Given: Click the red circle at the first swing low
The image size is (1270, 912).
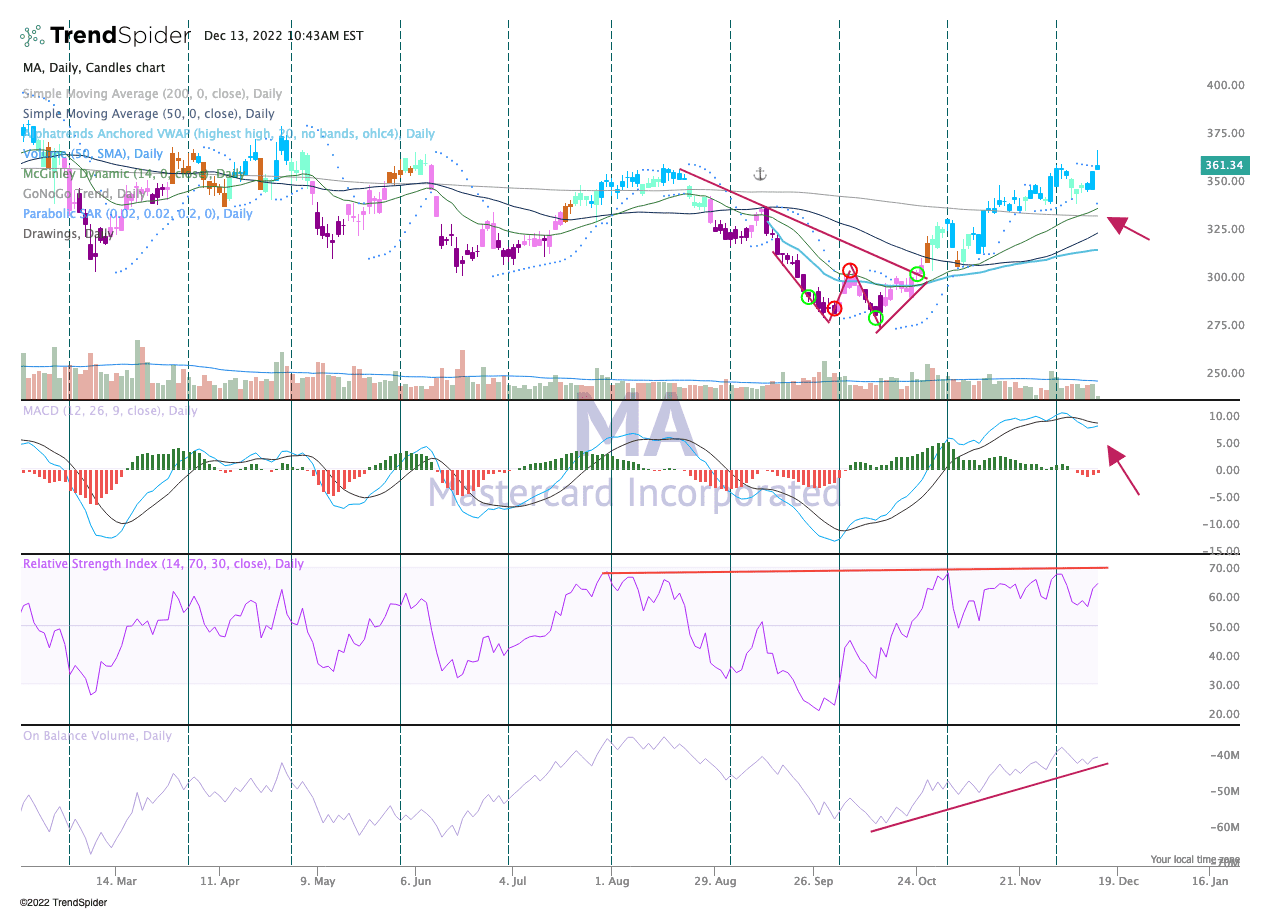Looking at the screenshot, I should [x=834, y=308].
